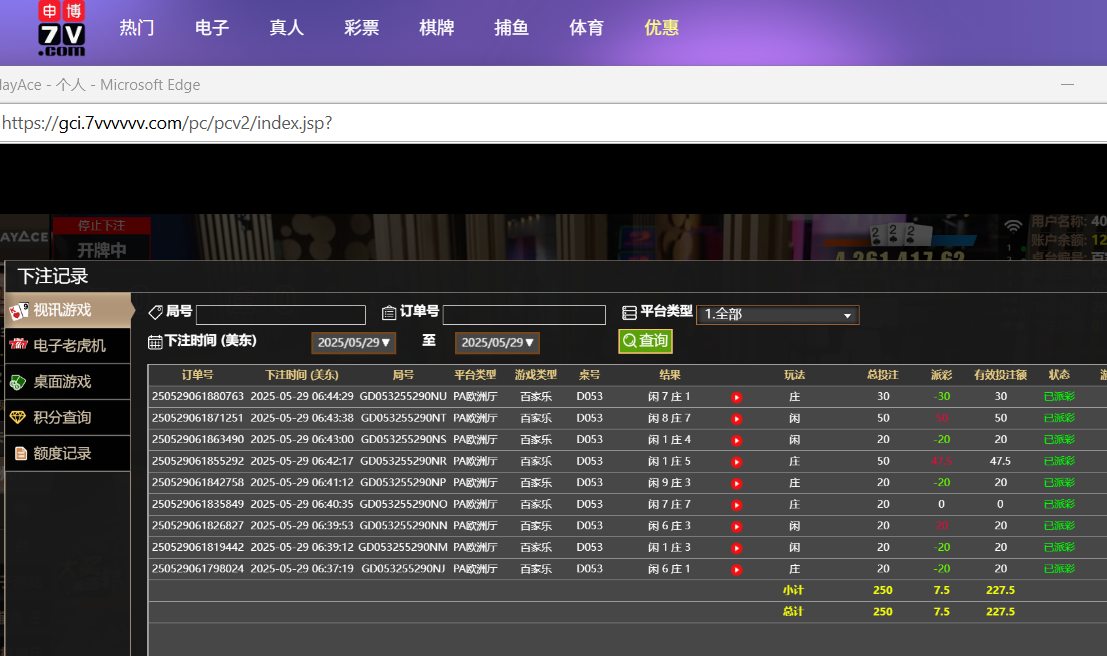
Task: Focus the 局号 input field
Action: coord(281,315)
